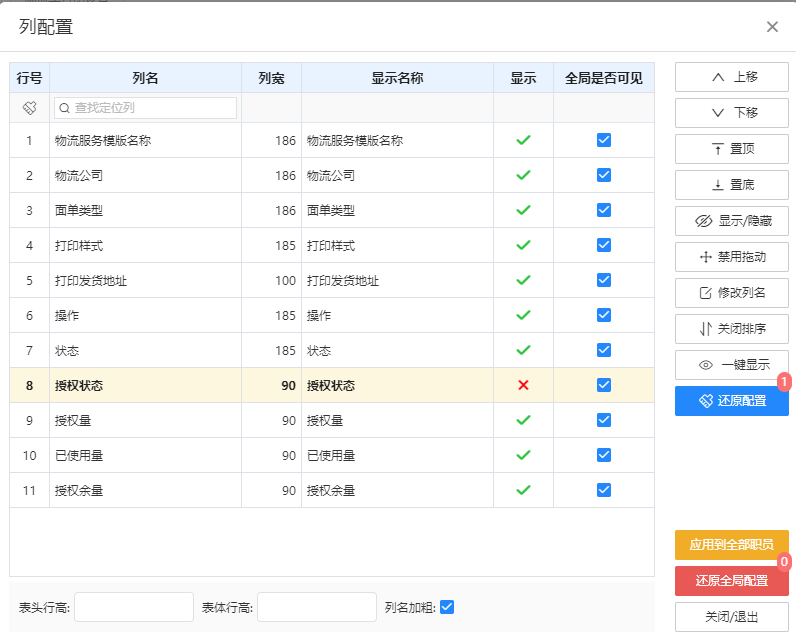
Task: Click green checkmark for 打印样式 row
Action: [523, 245]
